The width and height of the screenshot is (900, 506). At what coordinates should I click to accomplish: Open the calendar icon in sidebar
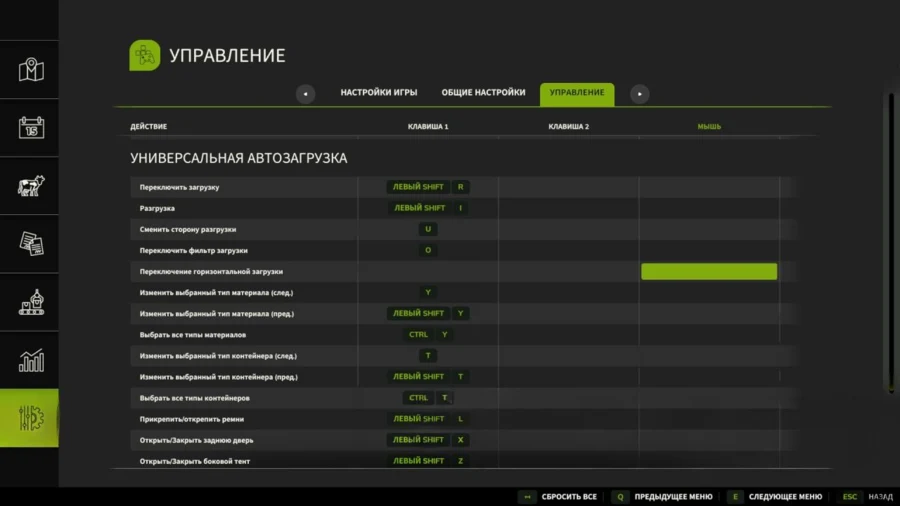(x=31, y=128)
